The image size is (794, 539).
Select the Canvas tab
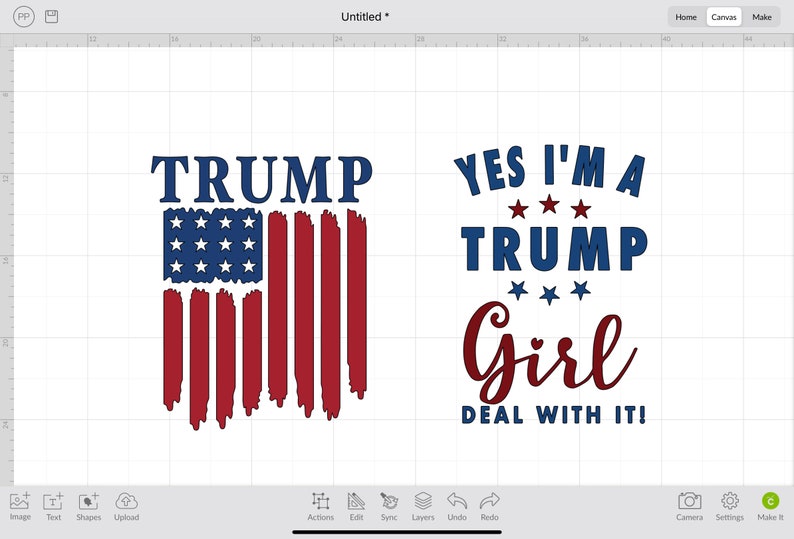pos(724,17)
